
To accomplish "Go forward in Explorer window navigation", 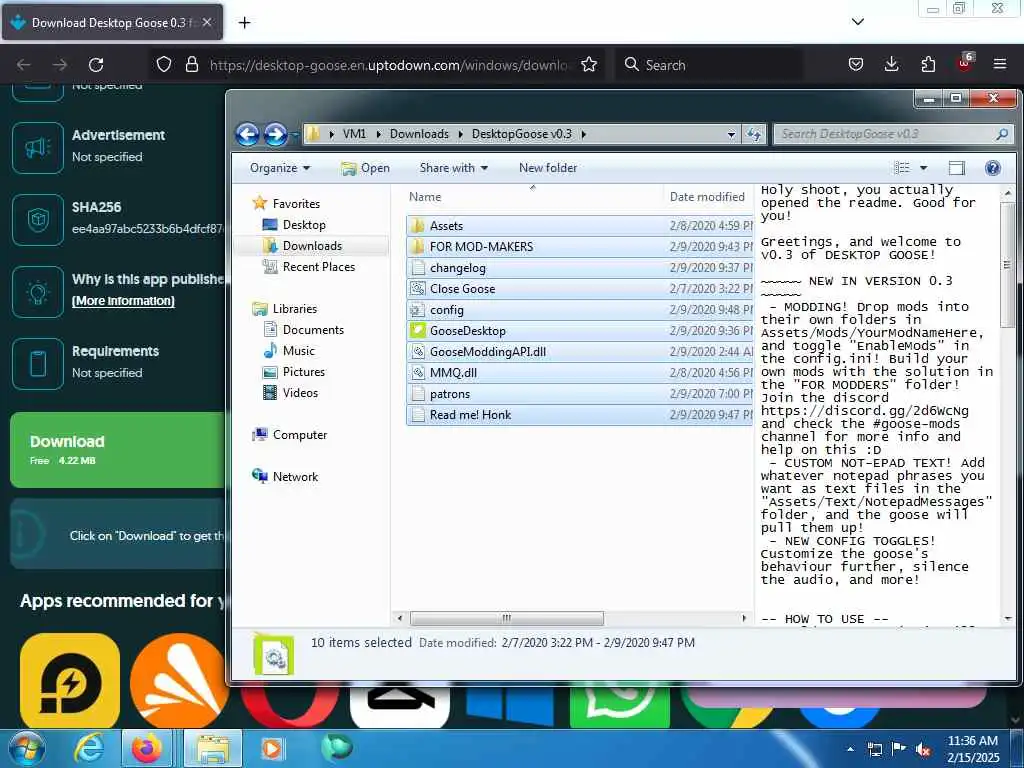I will 275,135.
